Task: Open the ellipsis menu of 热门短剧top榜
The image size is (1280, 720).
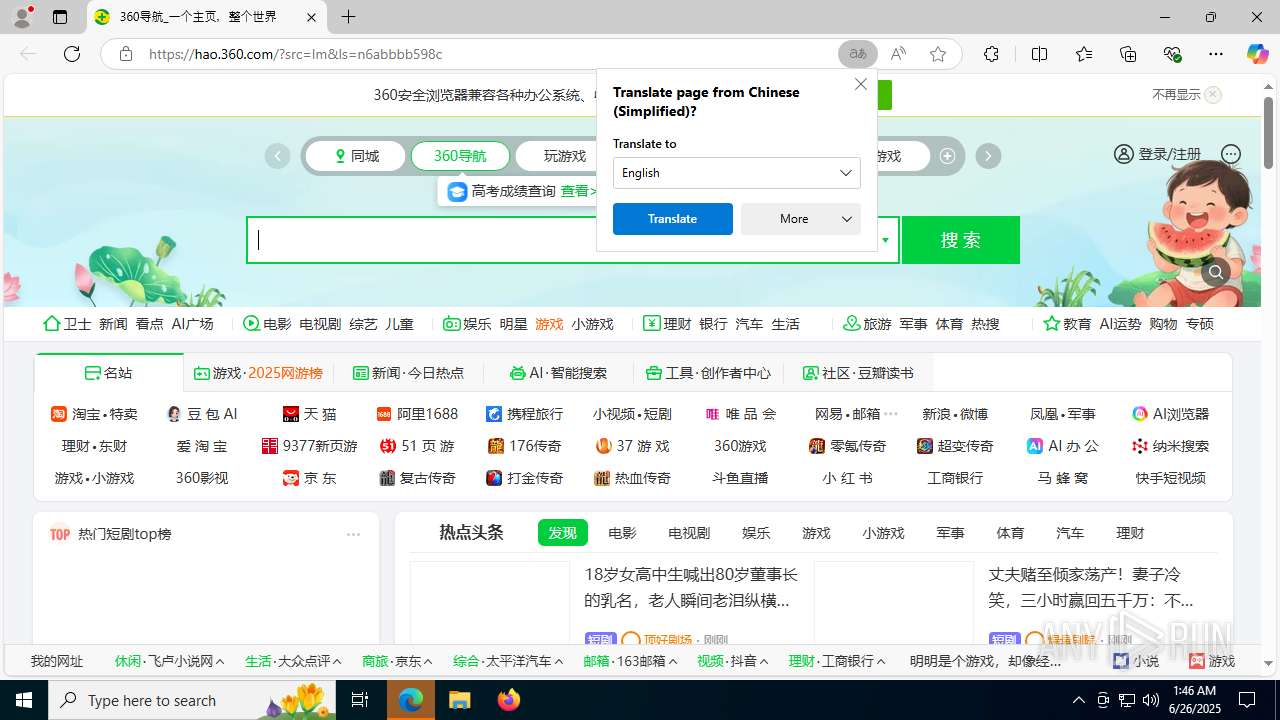Action: 353,534
